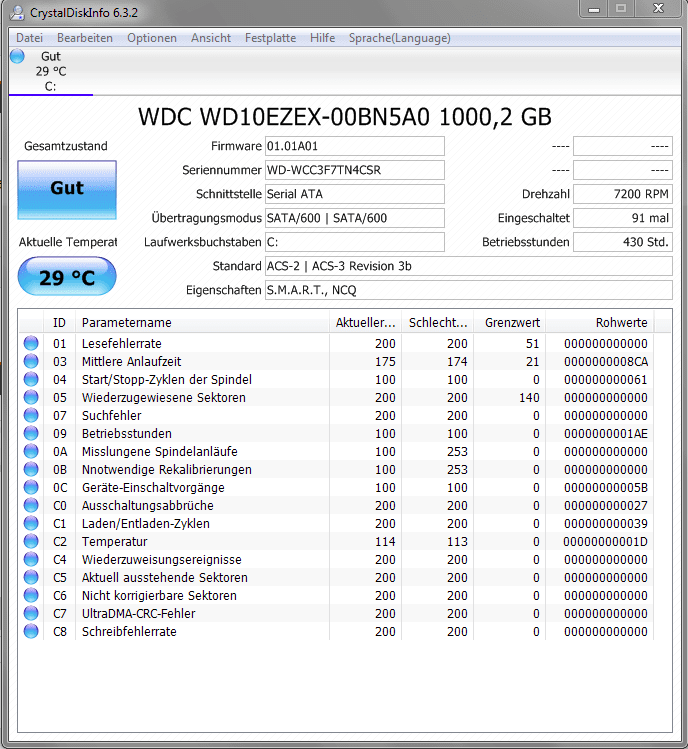688x749 pixels.
Task: Click the Betriebsstunden field 430 Std.
Action: (623, 242)
